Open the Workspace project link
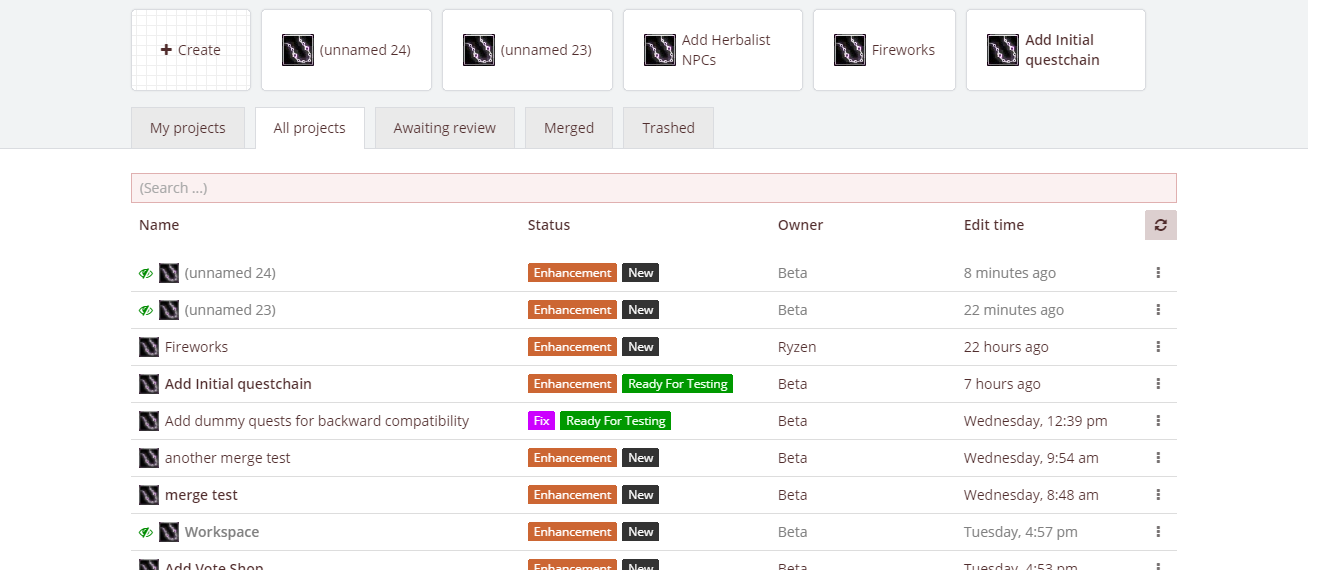Image resolution: width=1325 pixels, height=570 pixels. [x=221, y=532]
